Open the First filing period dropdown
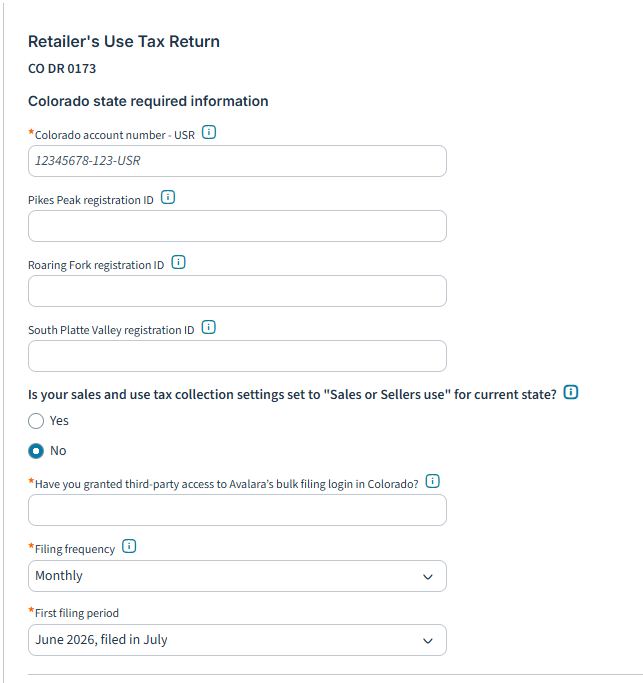The image size is (643, 683). [237, 640]
